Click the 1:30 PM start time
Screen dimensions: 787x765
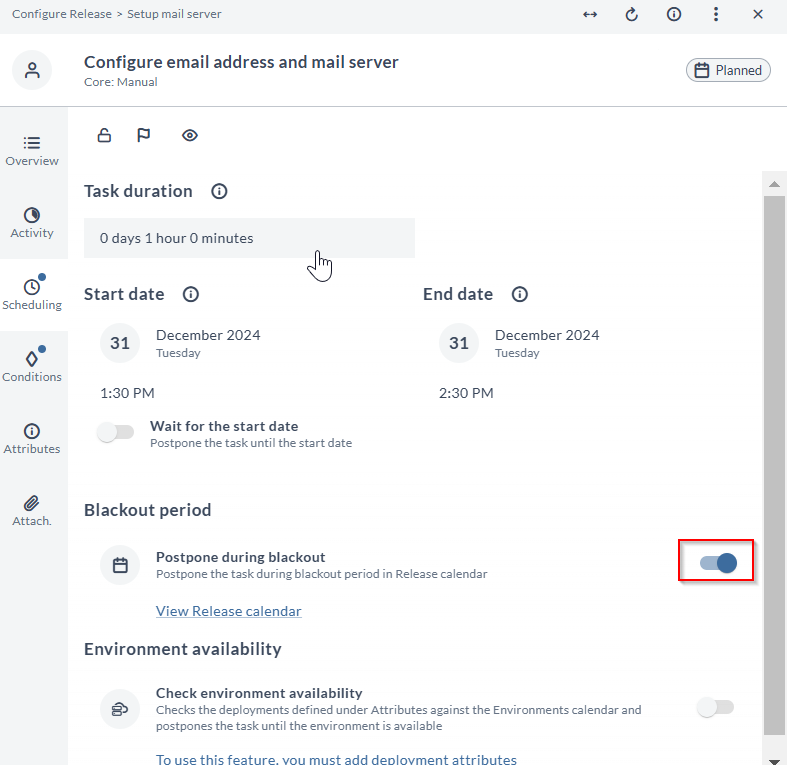(127, 393)
